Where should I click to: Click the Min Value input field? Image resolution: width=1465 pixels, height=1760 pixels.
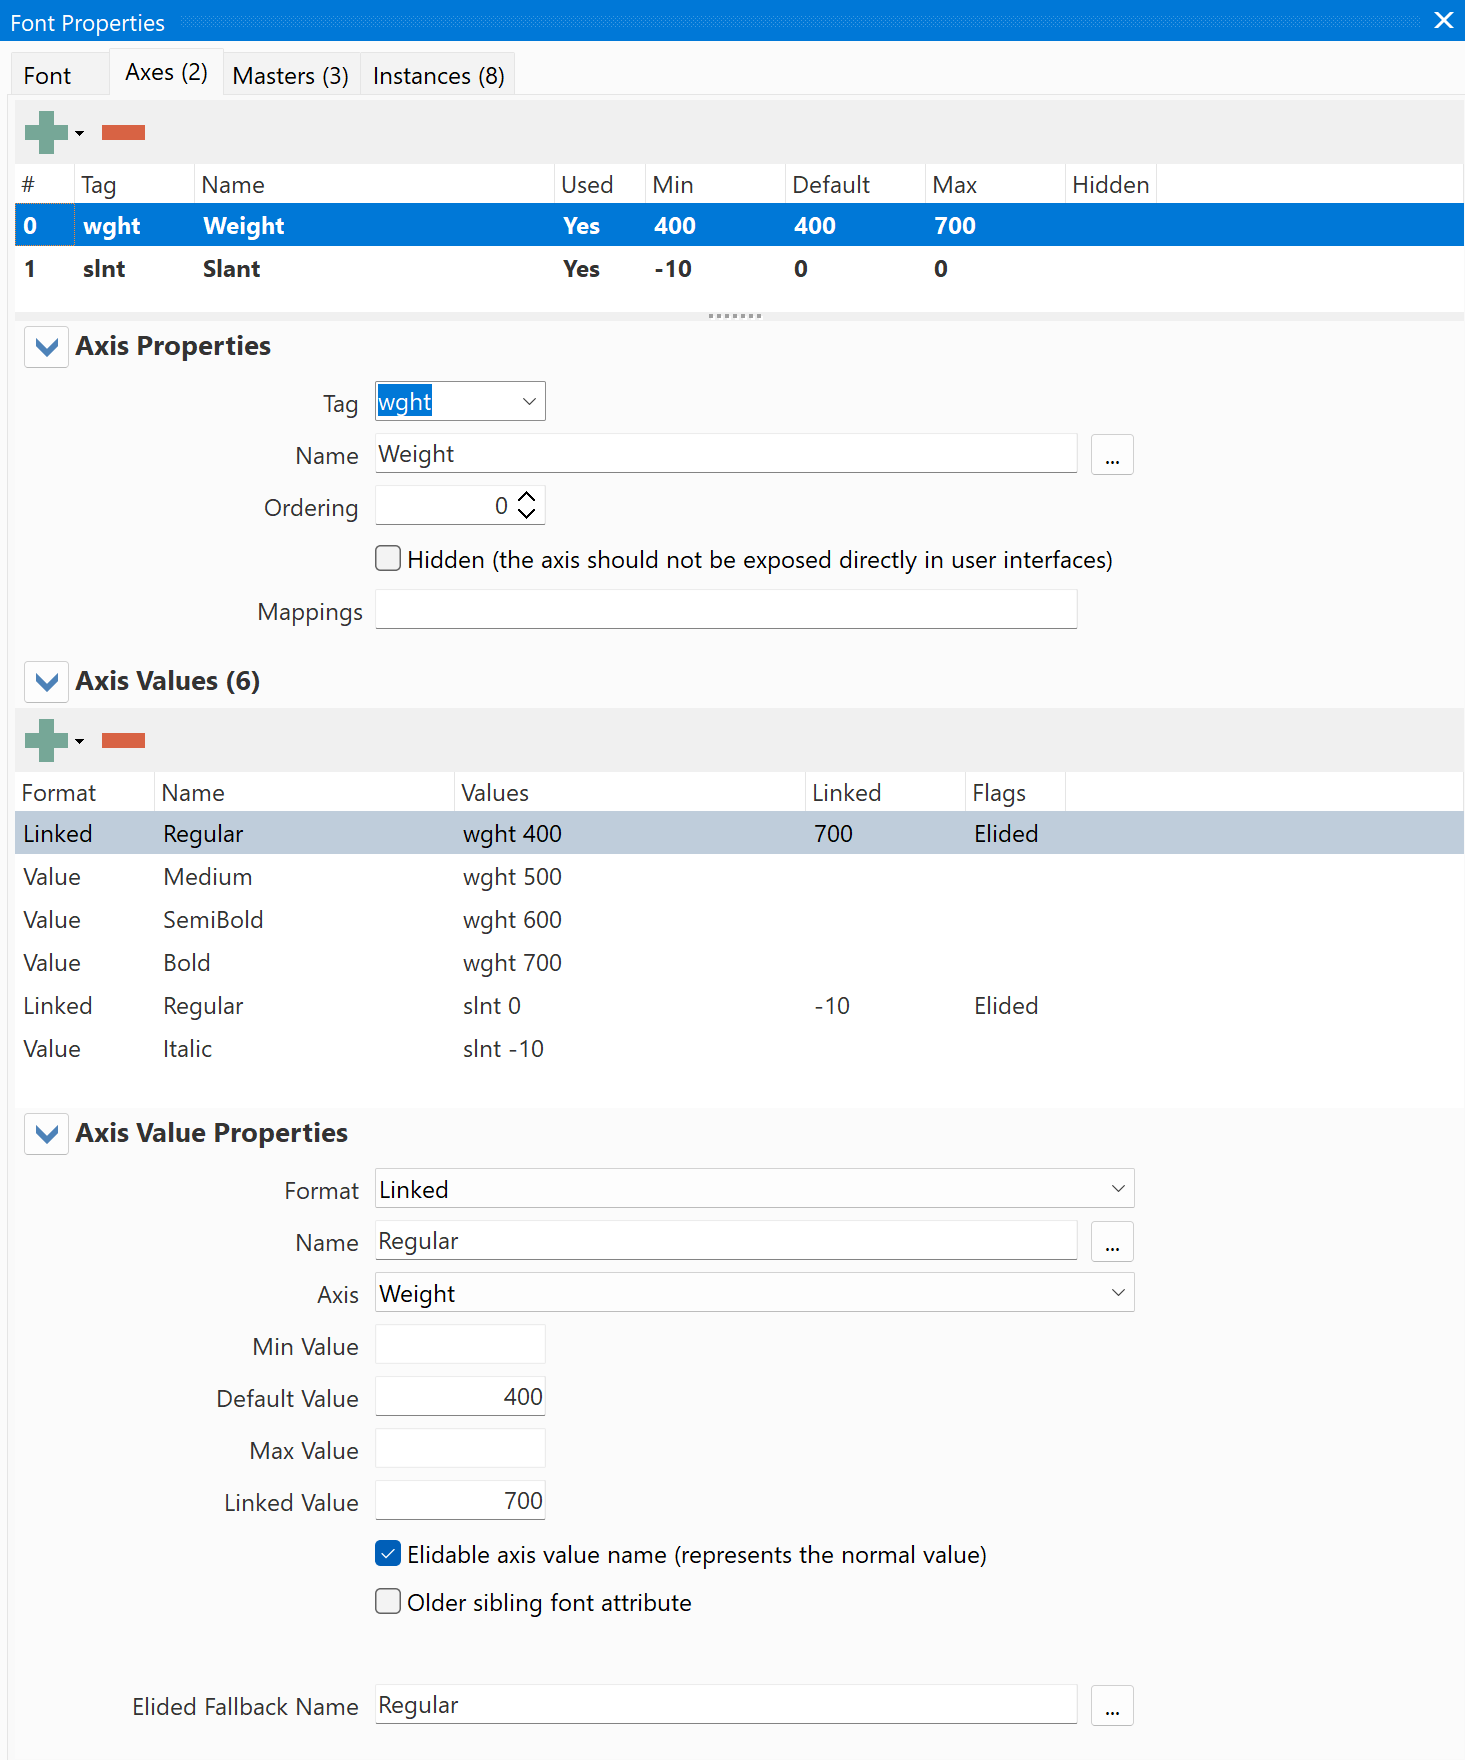click(x=460, y=1345)
